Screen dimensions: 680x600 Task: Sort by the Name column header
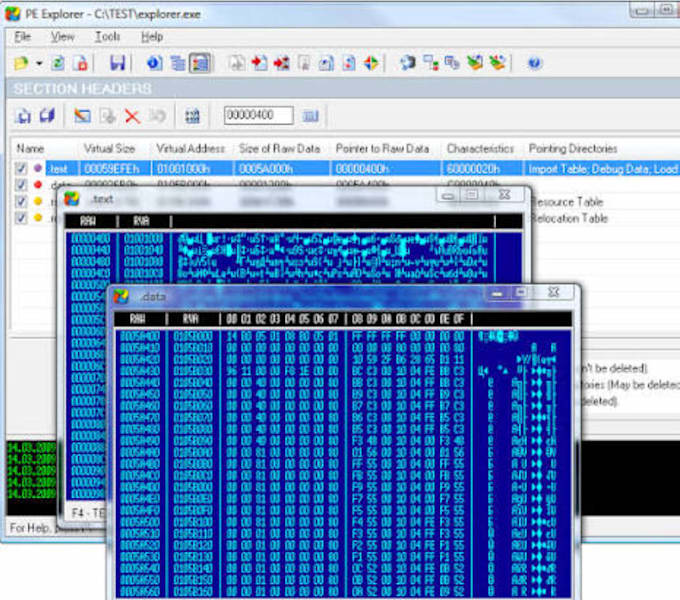30,149
